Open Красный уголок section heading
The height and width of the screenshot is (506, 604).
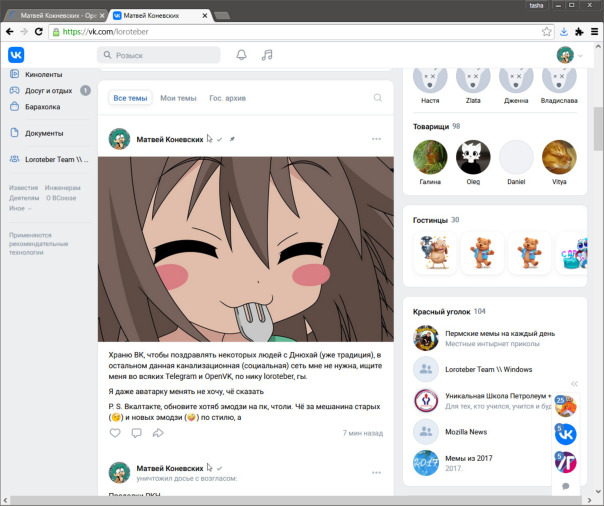[x=441, y=312]
